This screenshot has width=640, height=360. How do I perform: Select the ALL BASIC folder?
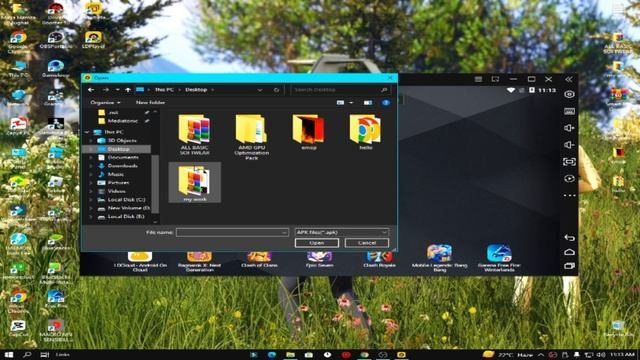(x=195, y=135)
